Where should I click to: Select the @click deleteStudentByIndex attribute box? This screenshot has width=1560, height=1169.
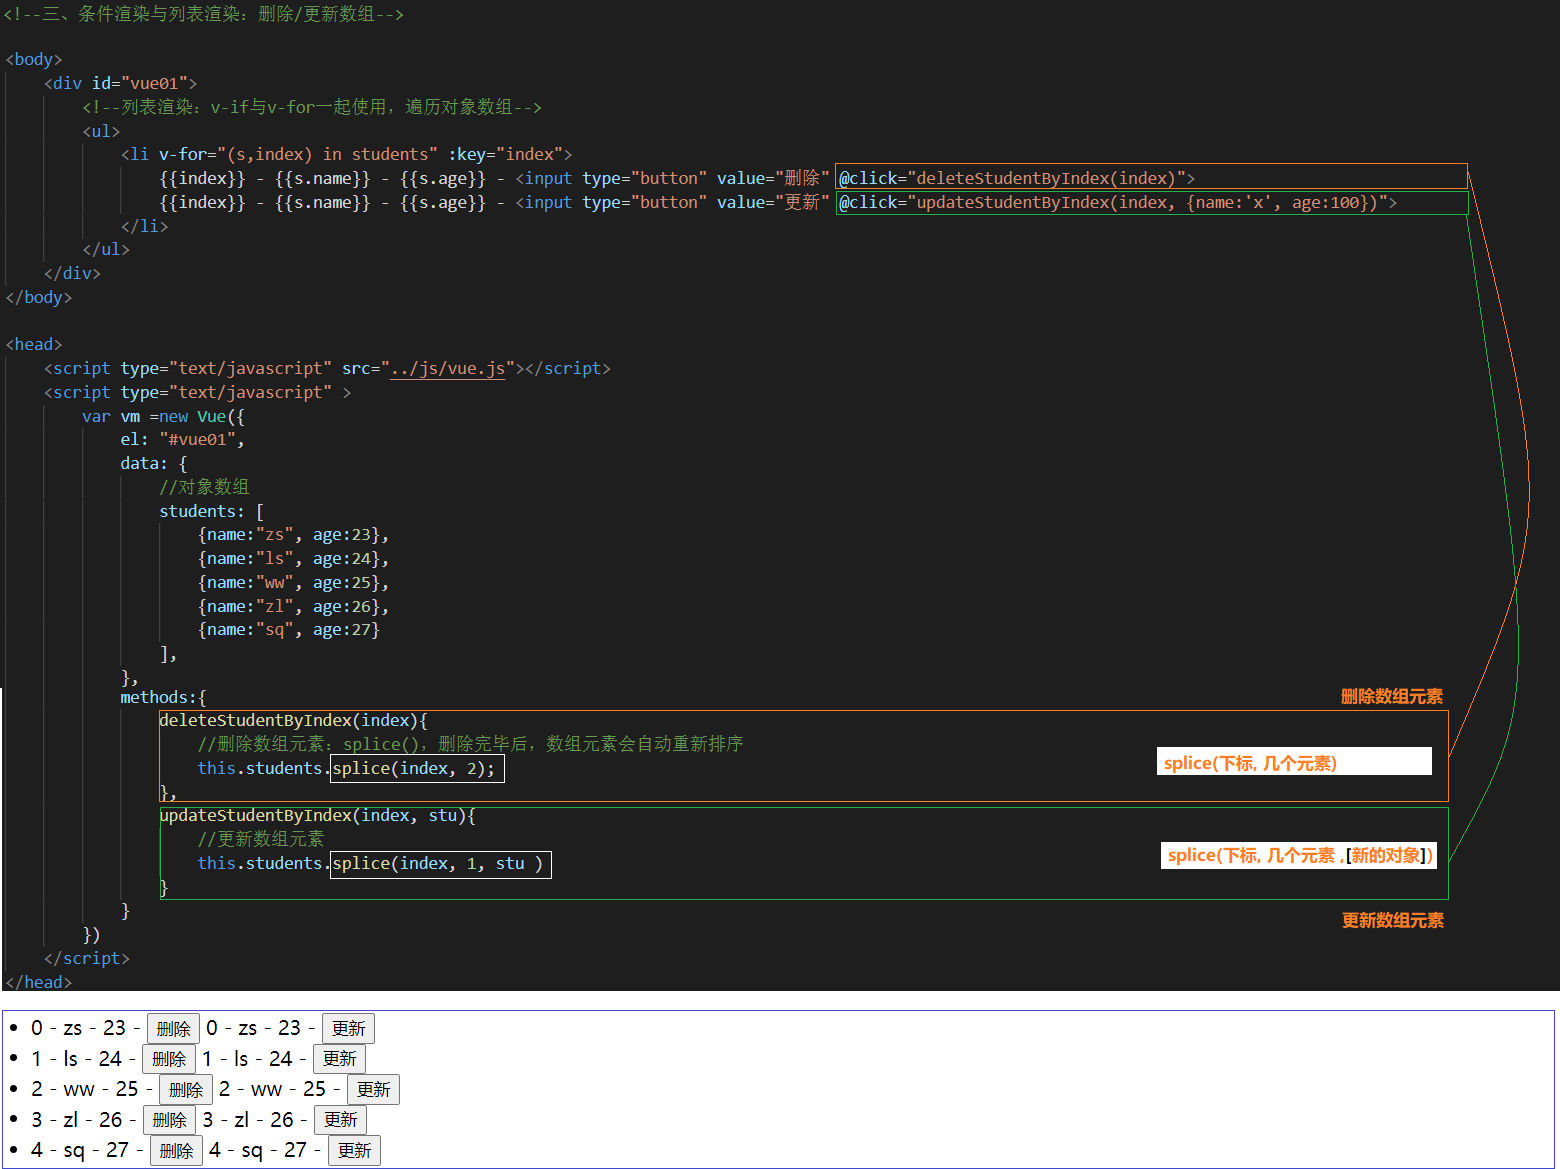pos(1150,178)
